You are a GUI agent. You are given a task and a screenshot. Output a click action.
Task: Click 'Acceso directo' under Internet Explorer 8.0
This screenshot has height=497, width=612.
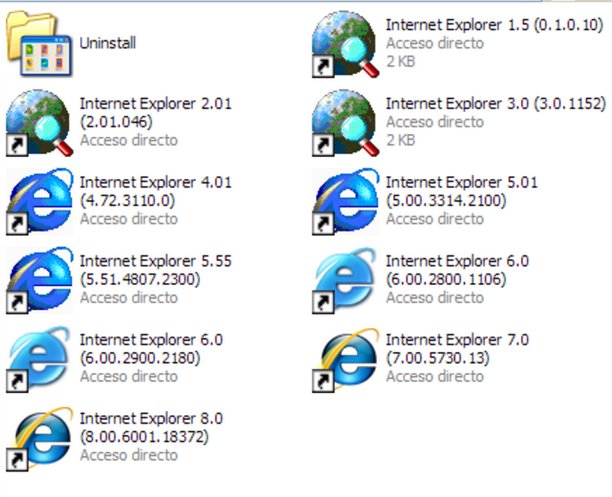tap(129, 455)
